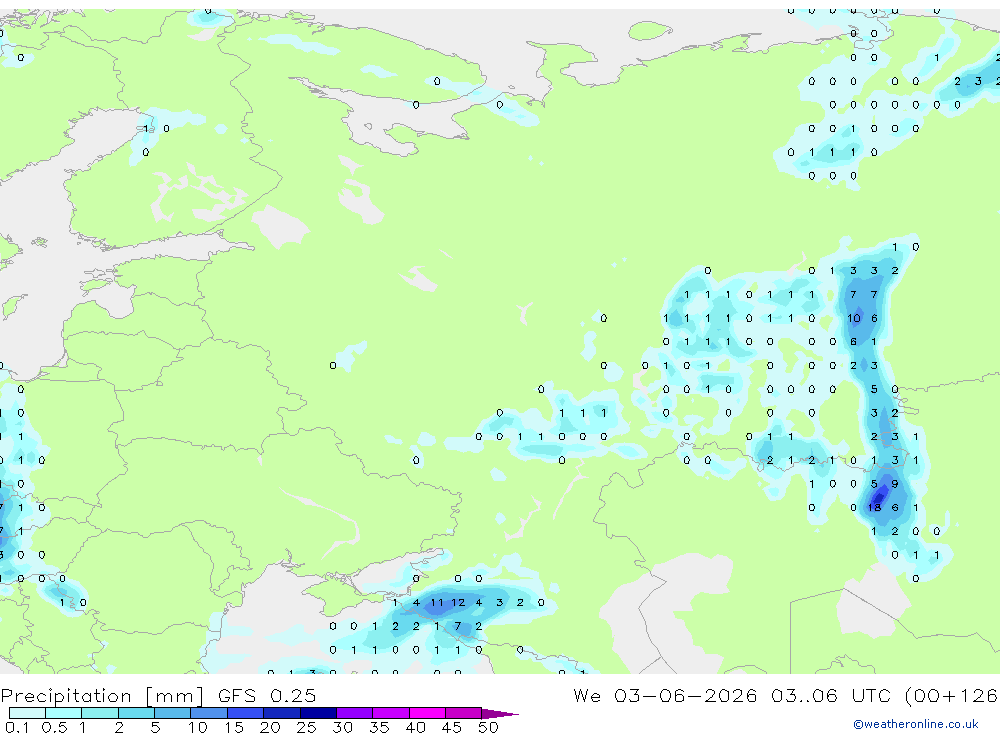This screenshot has height=733, width=1000.
Task: Click the "10" precipitation value on the map
Action: coord(854,318)
